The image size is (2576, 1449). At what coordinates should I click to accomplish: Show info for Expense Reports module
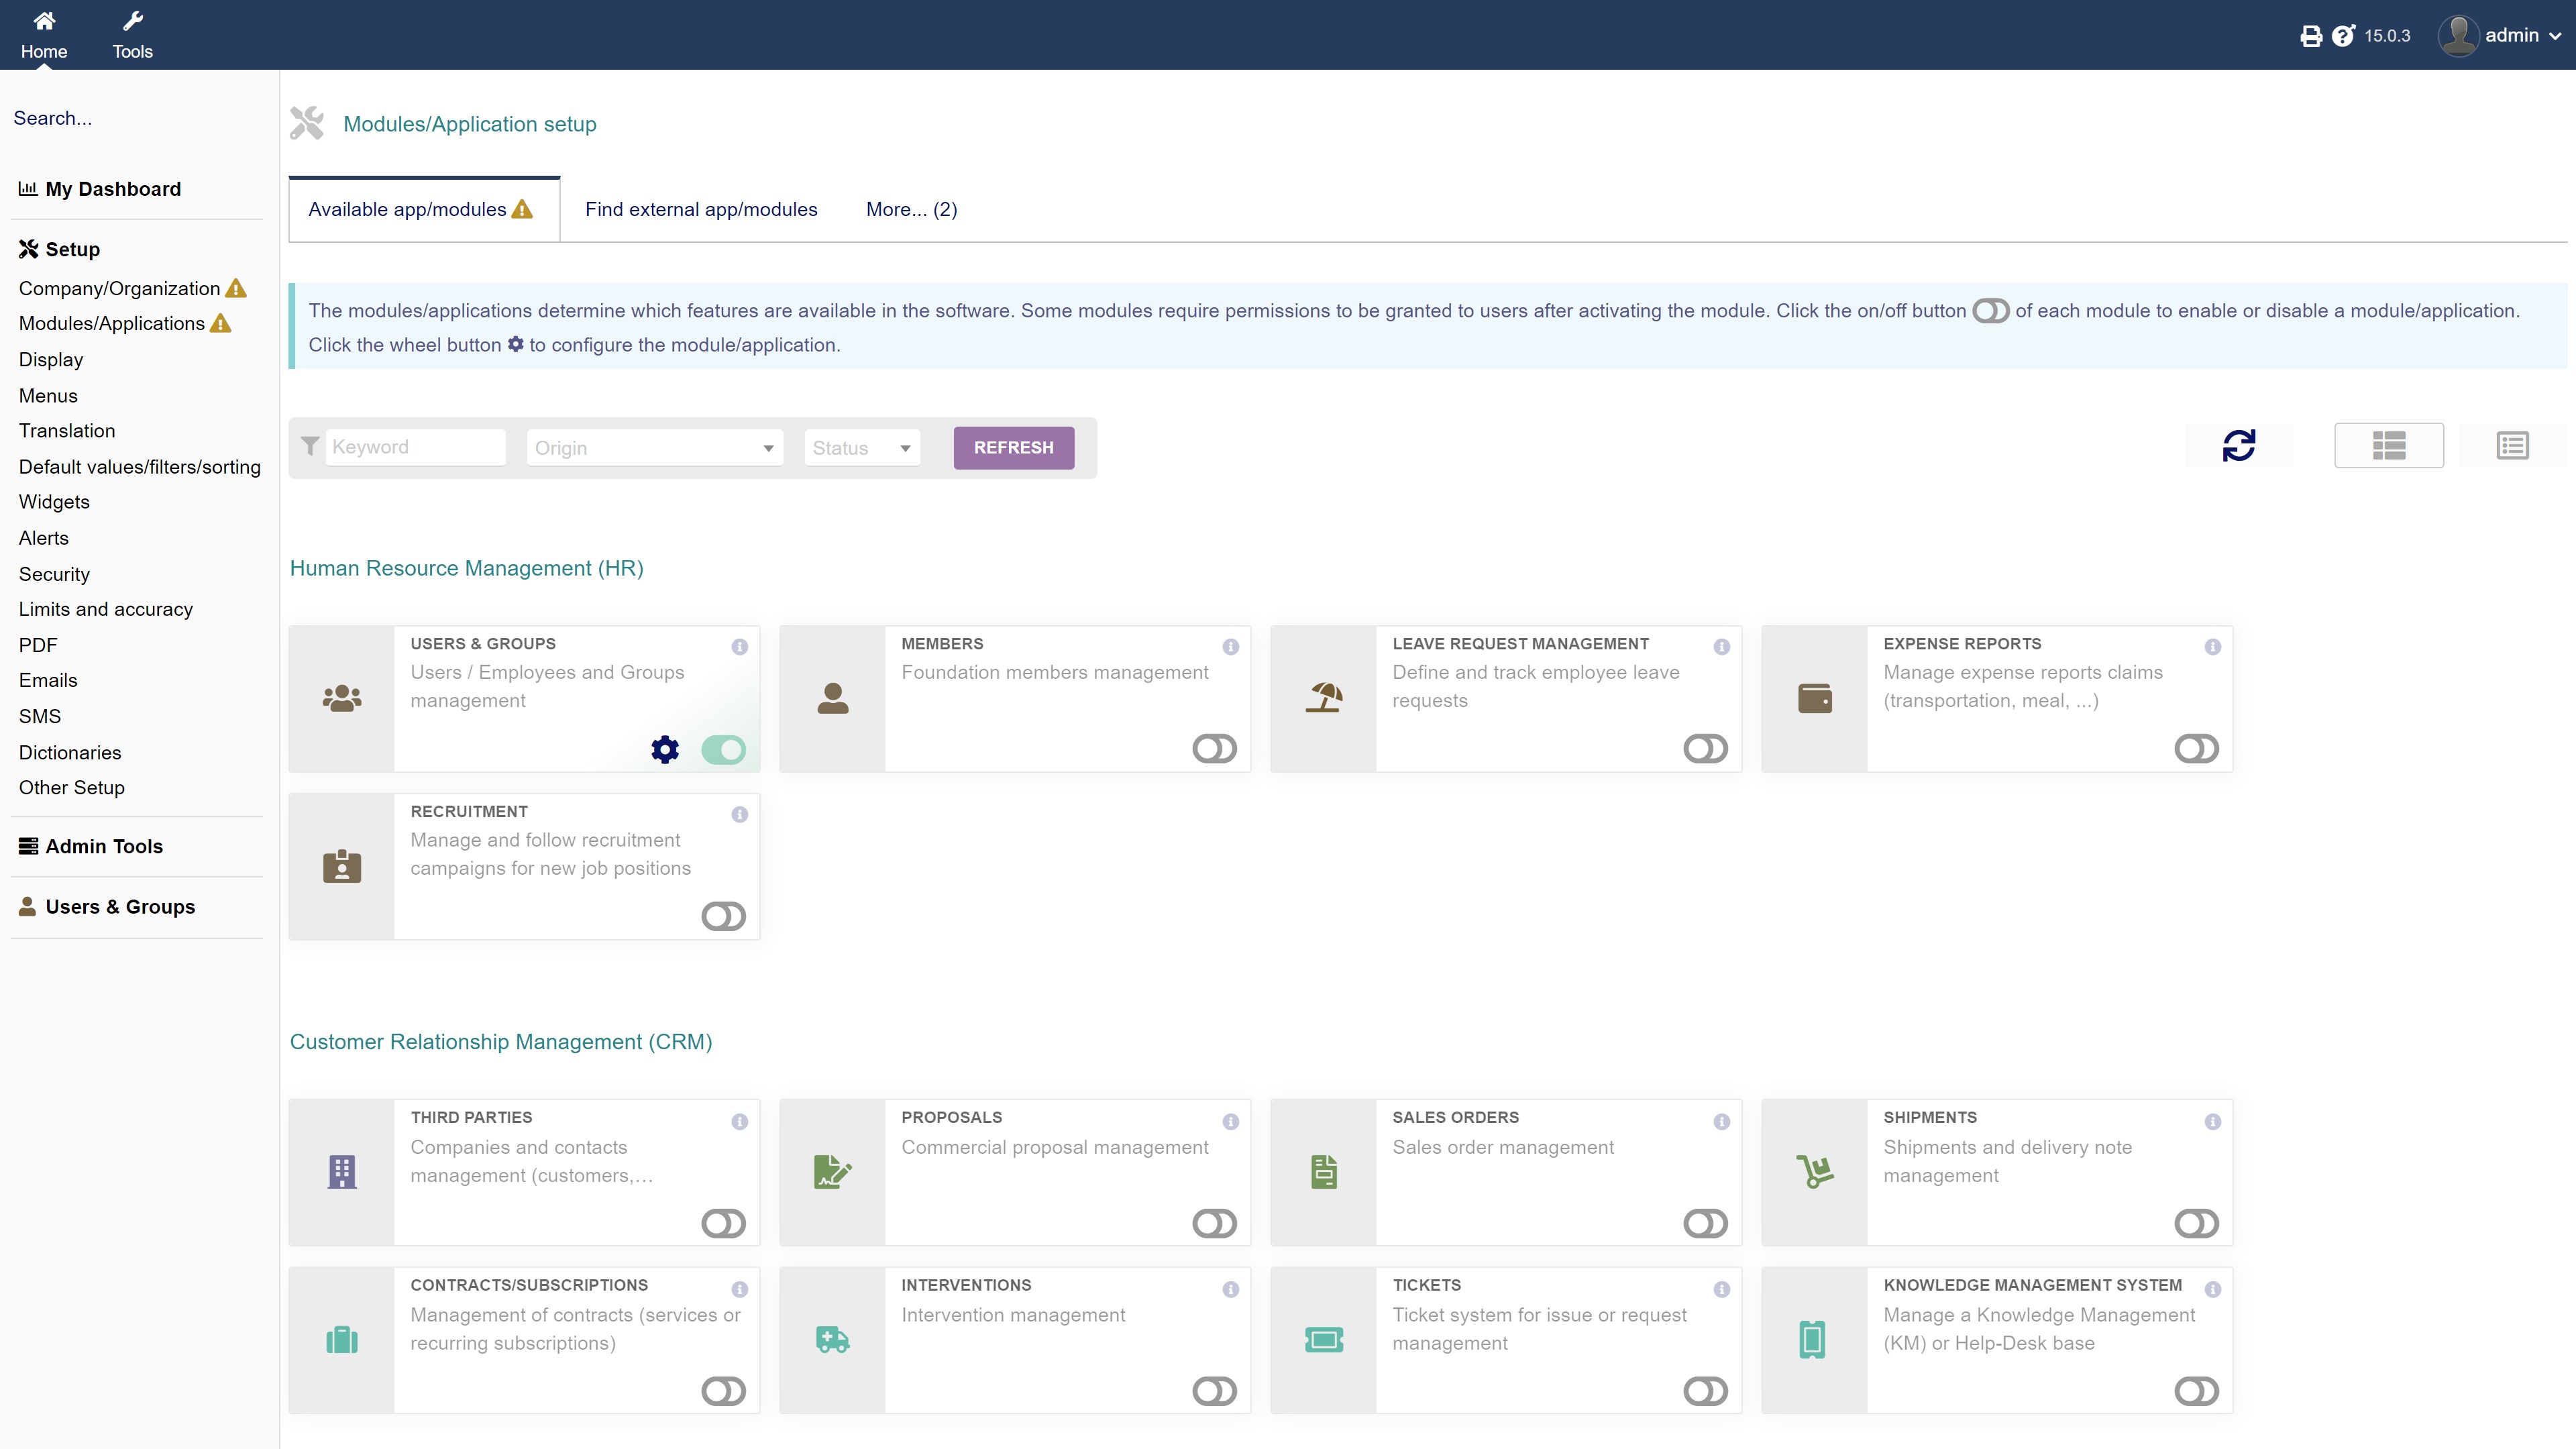2213,647
